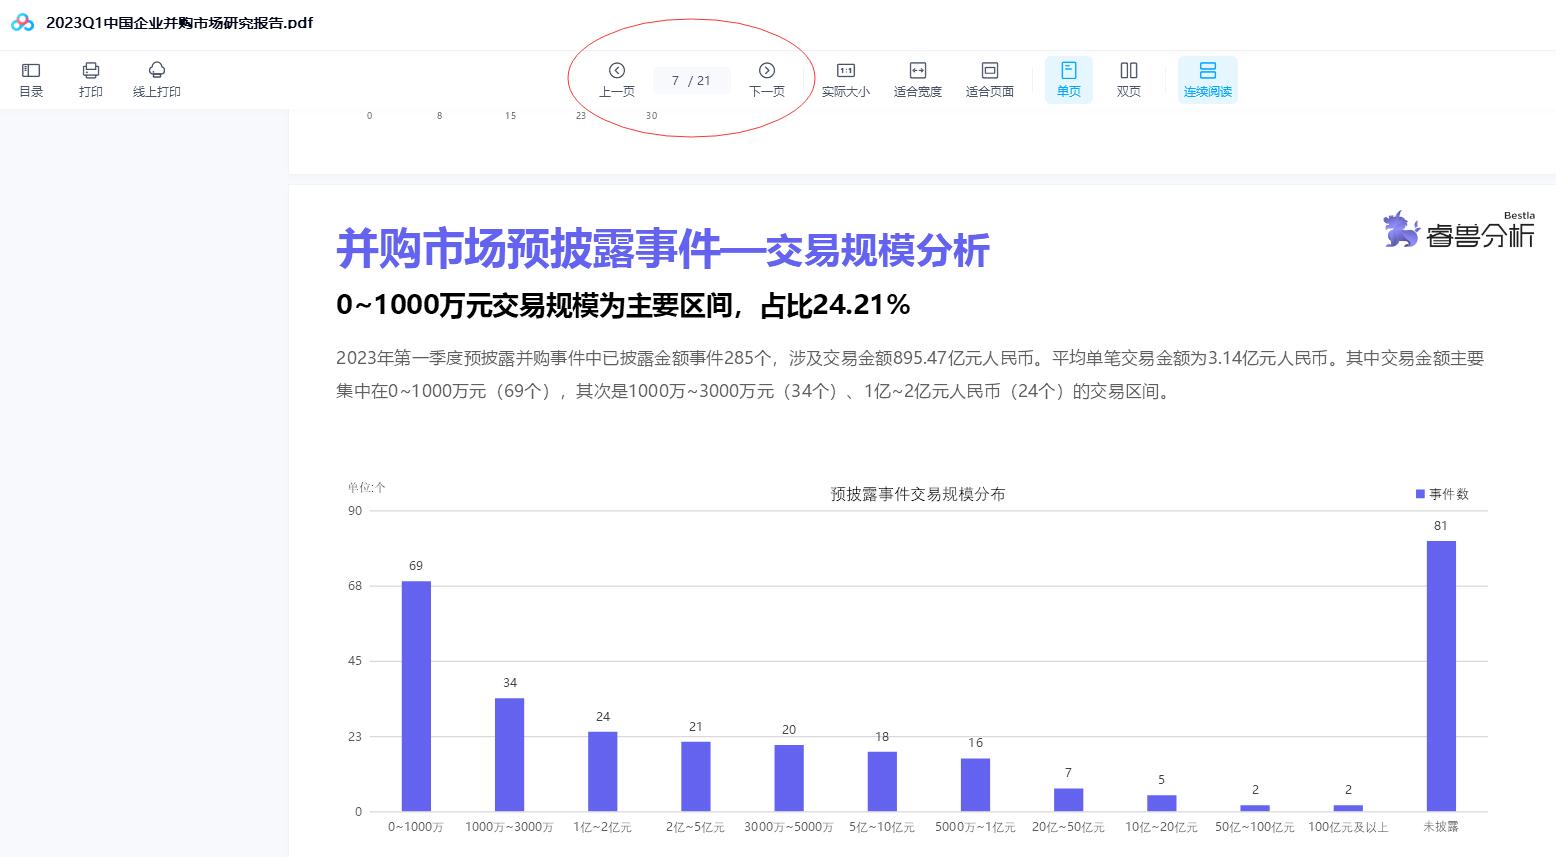Open 线上打印 online printing
Viewport: 1556px width, 857px height.
pyautogui.click(x=157, y=79)
